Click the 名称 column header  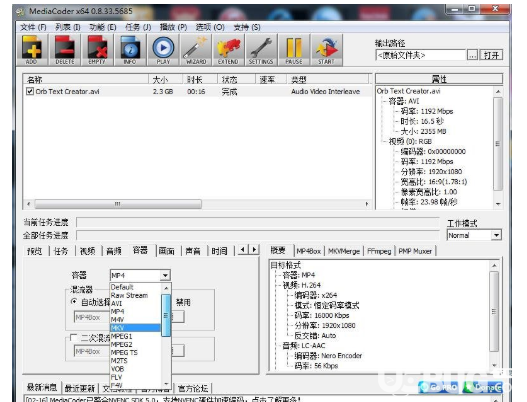86,80
